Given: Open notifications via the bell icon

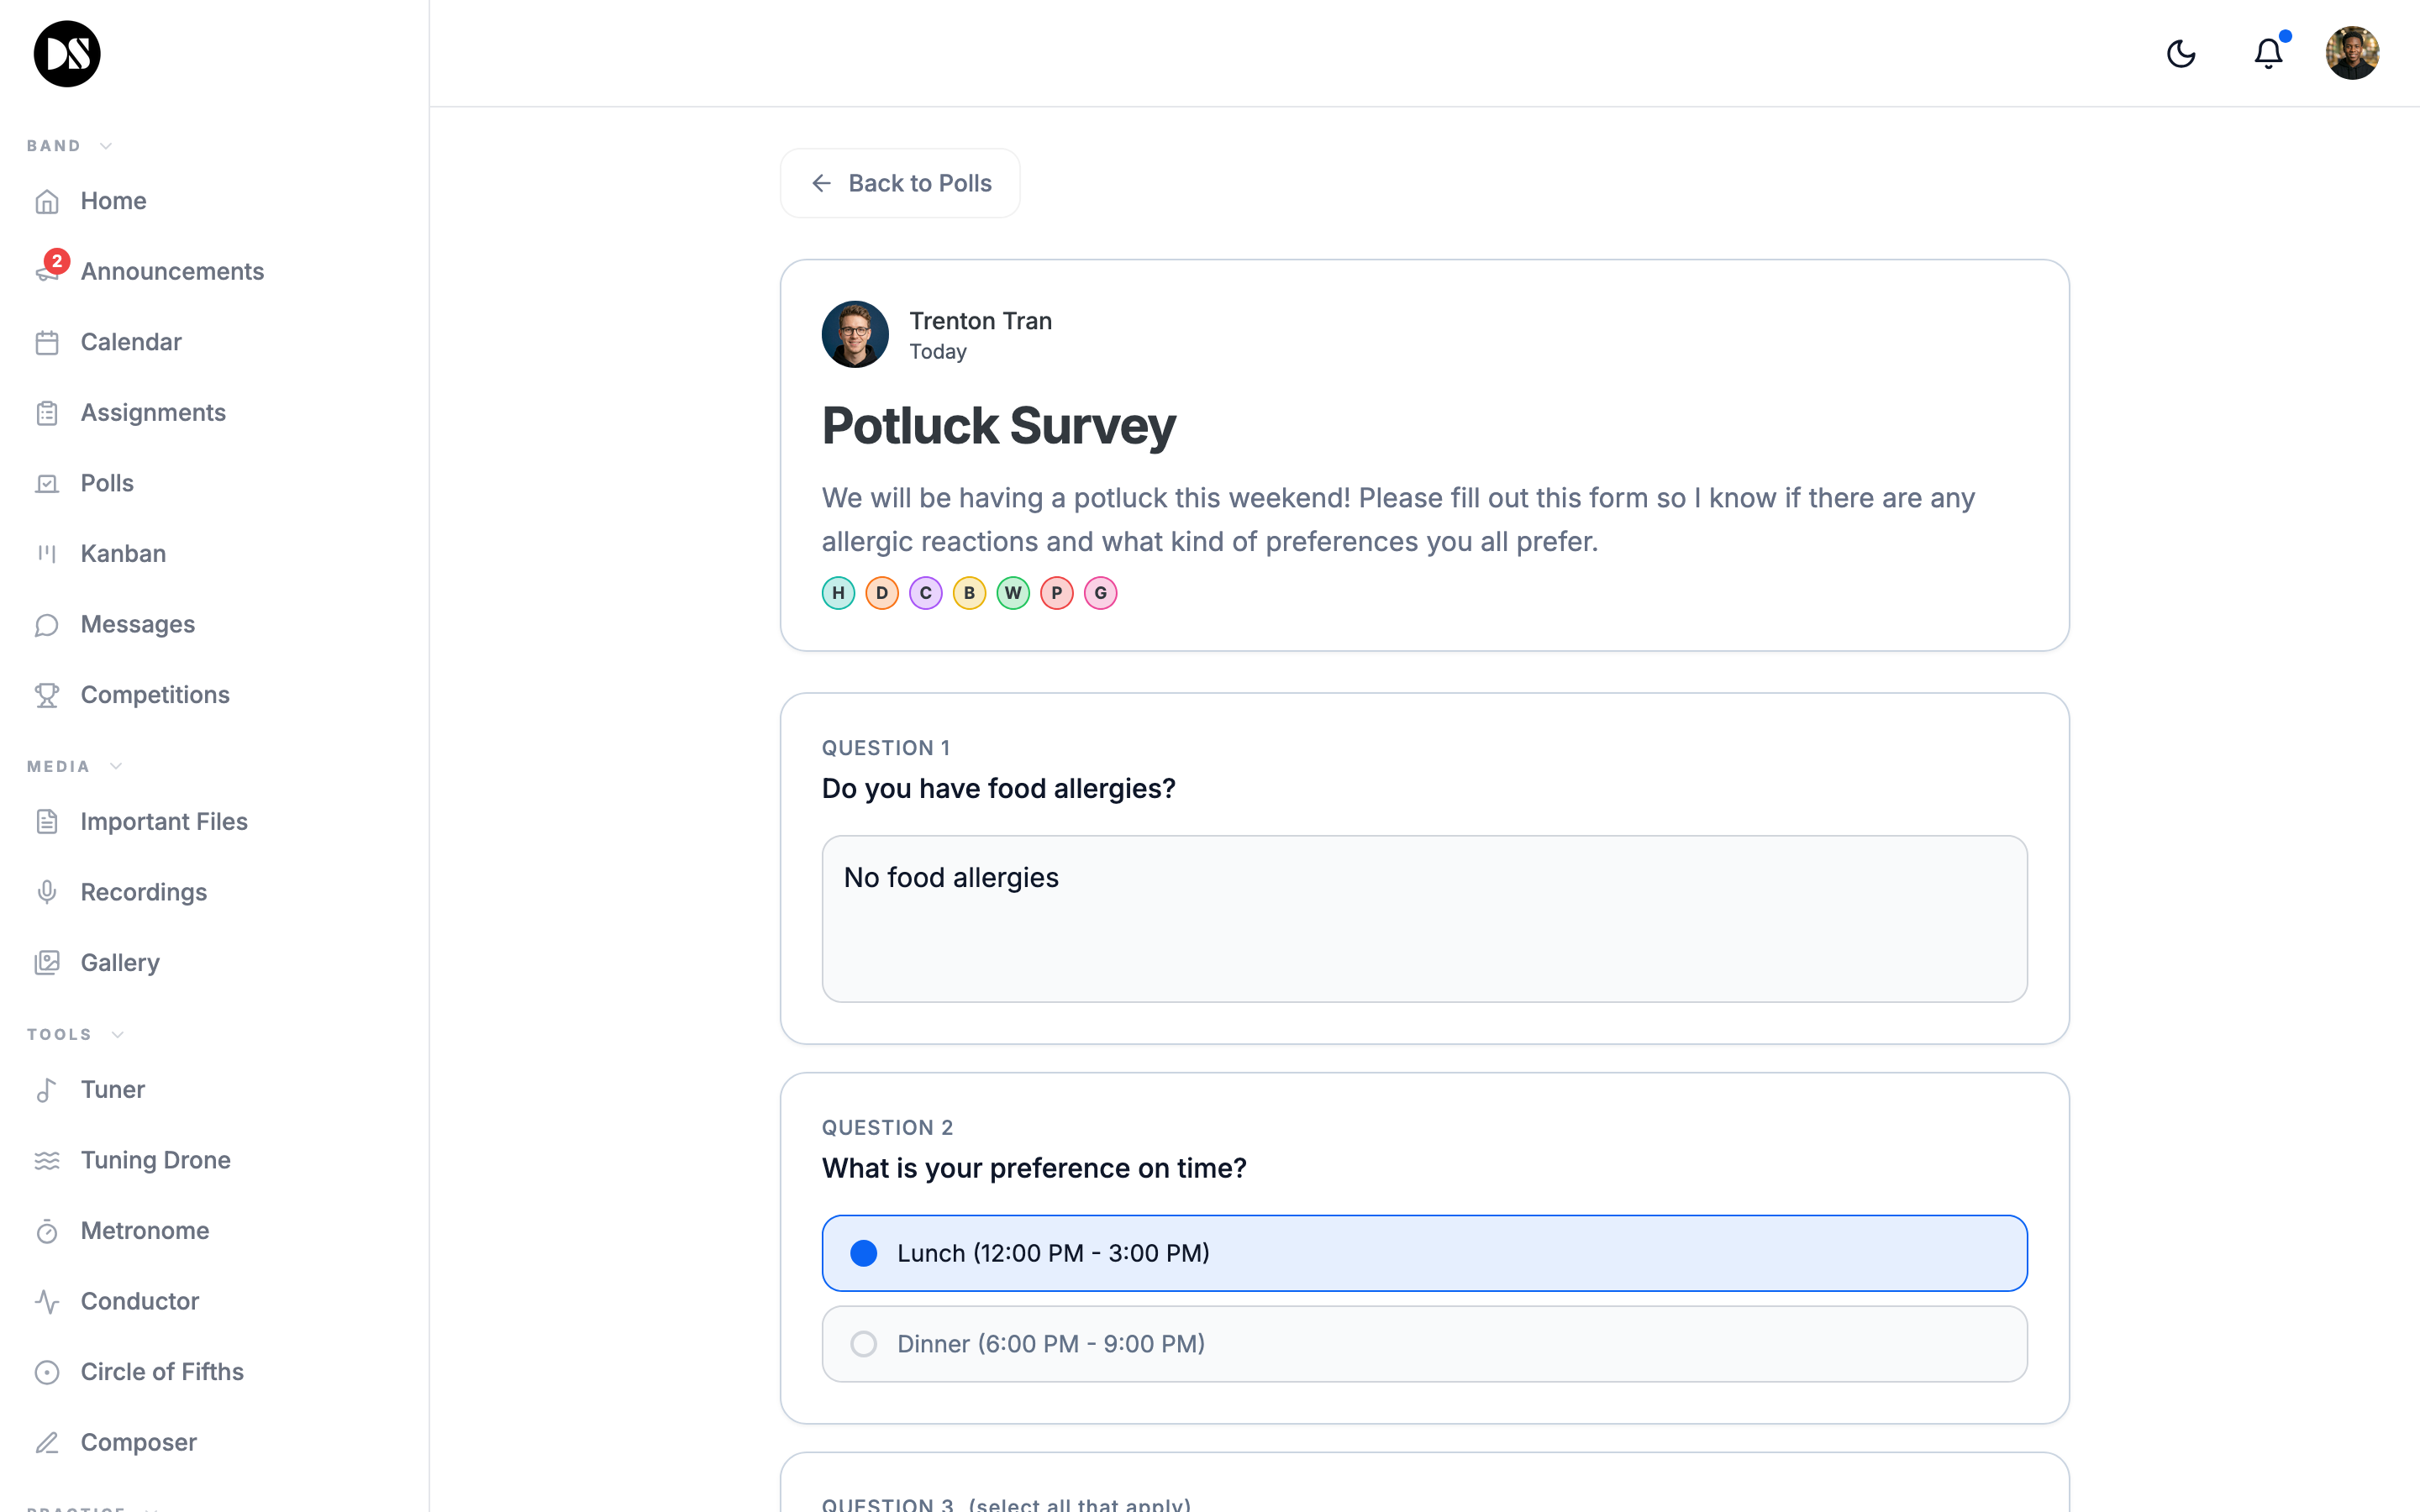Looking at the screenshot, I should (x=2267, y=53).
